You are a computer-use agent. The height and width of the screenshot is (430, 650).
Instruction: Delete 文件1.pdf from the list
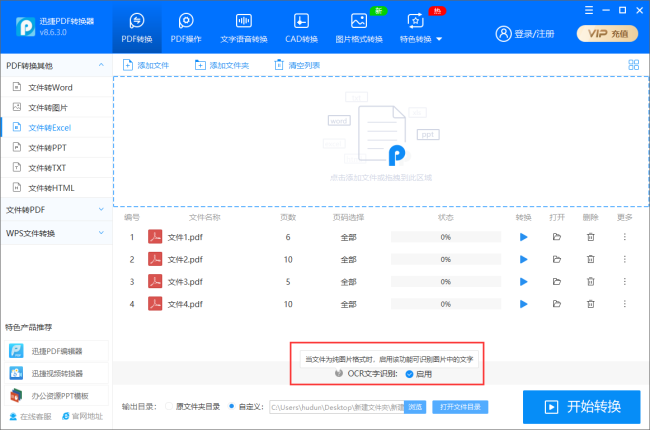coord(591,237)
